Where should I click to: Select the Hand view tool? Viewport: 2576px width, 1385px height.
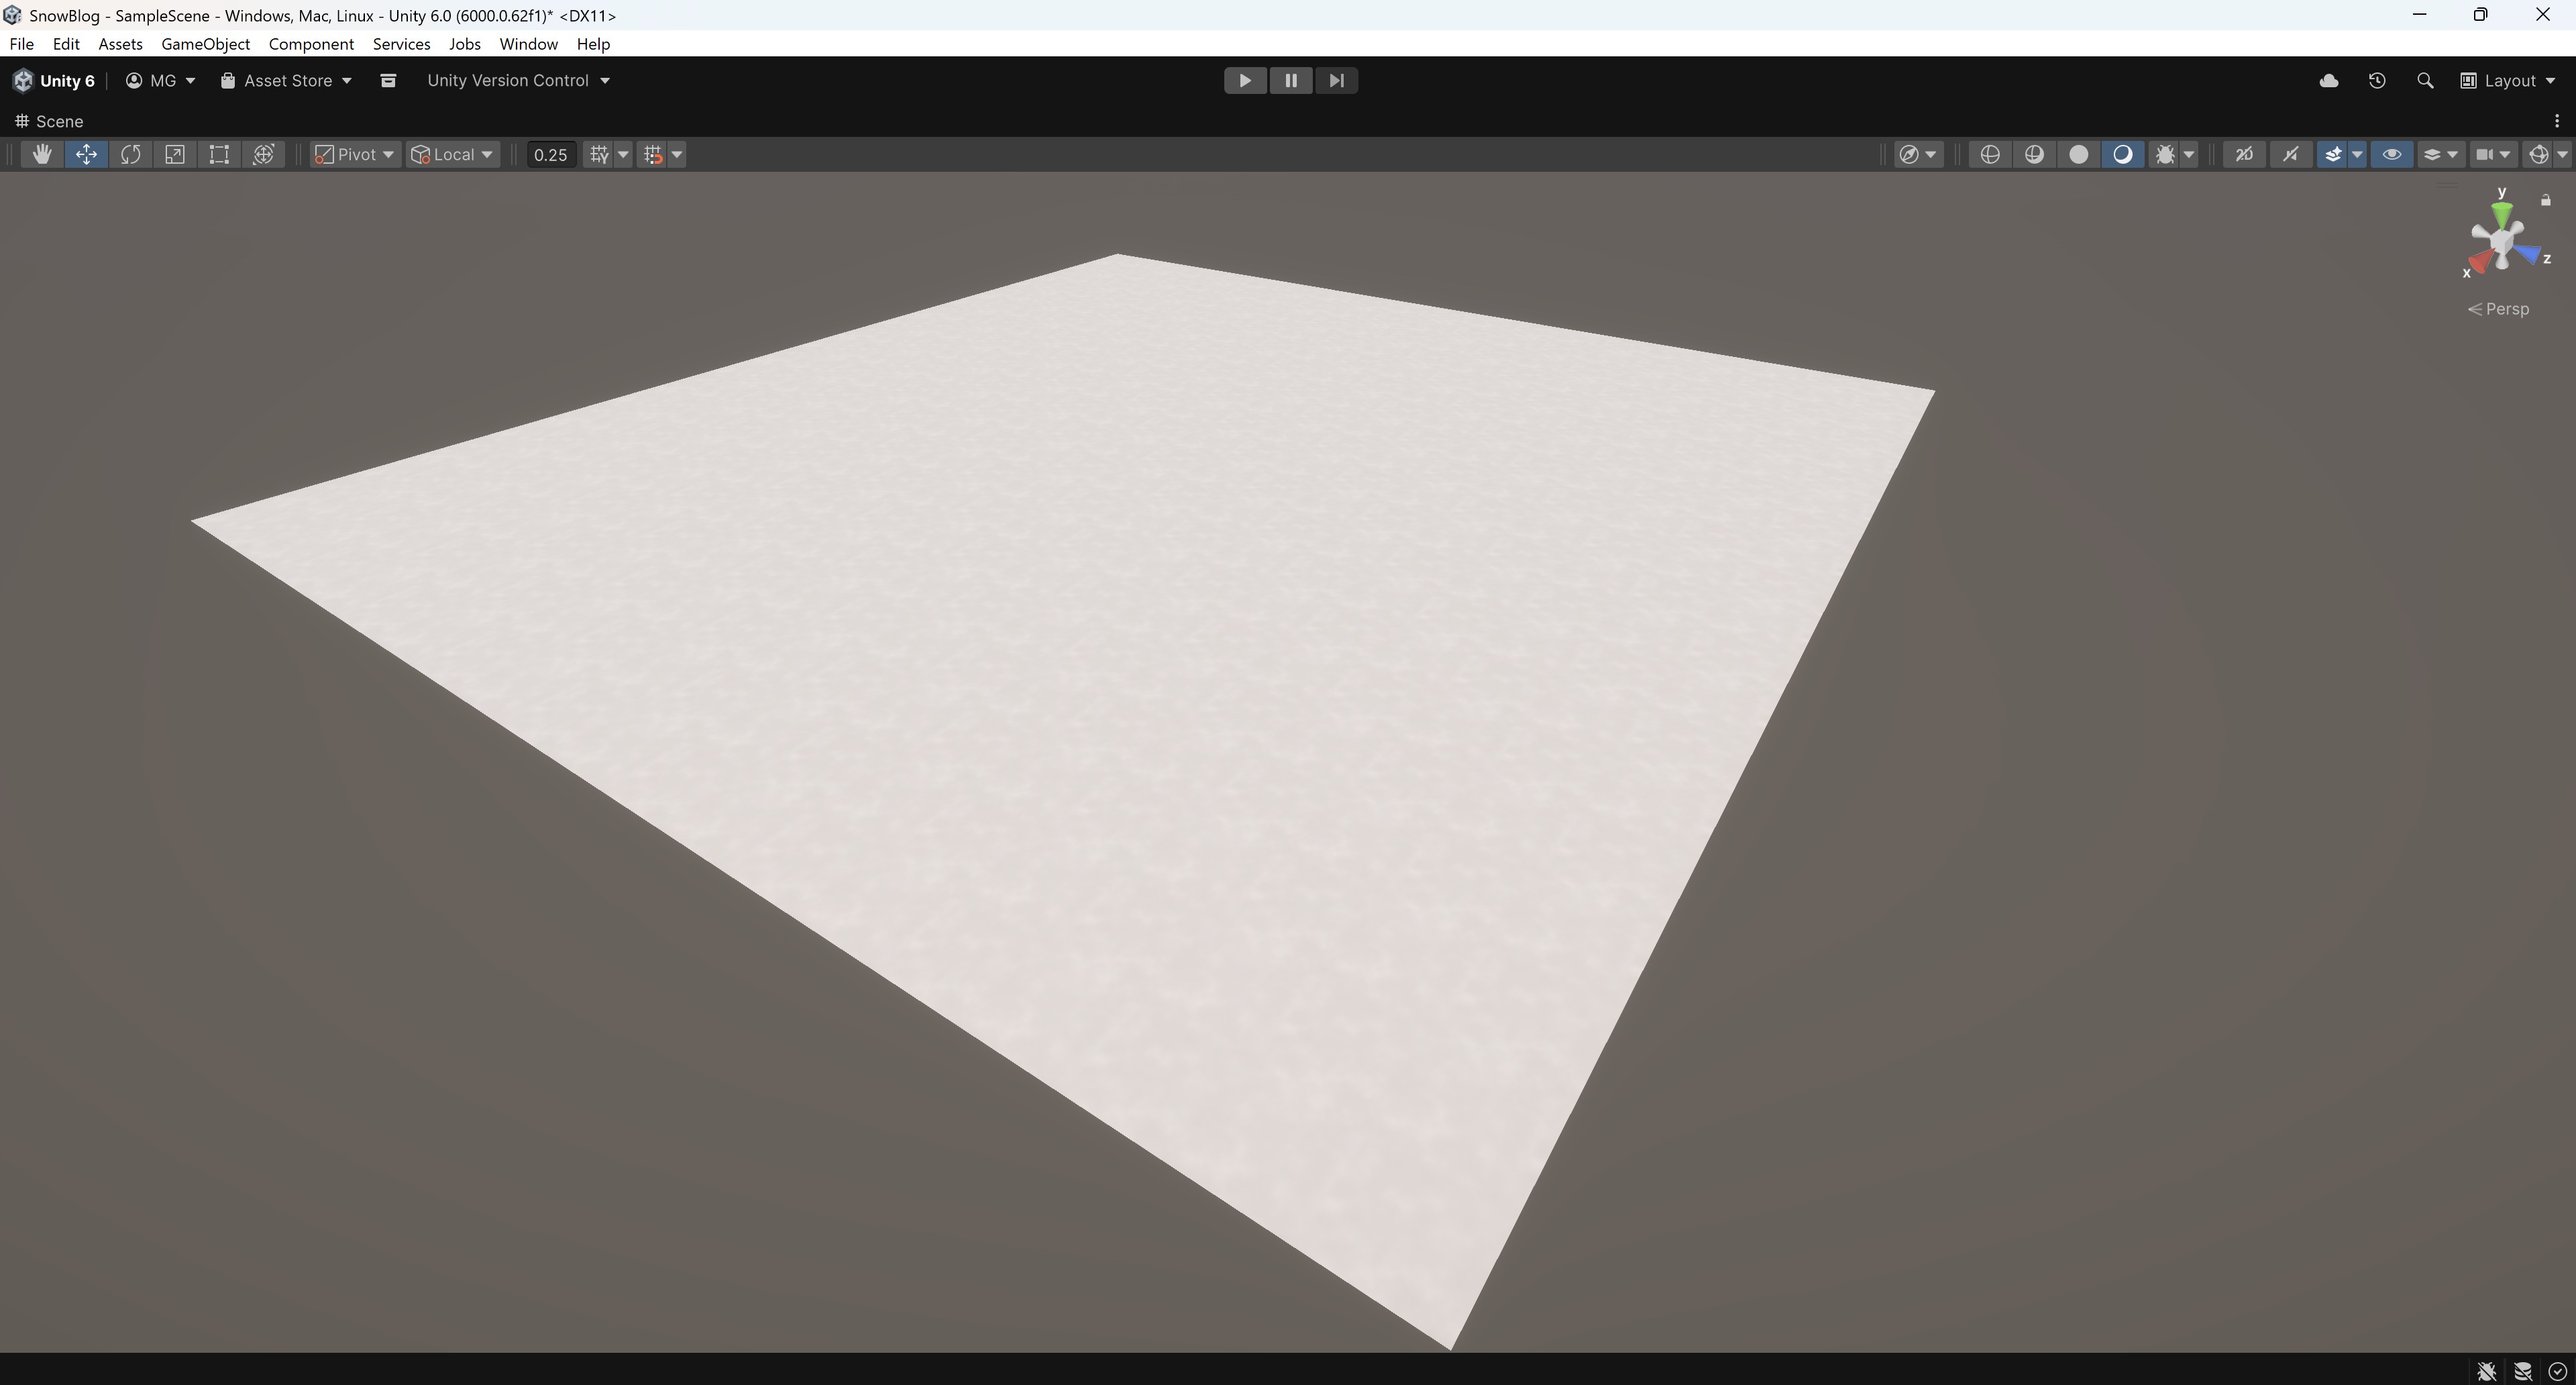coord(41,154)
